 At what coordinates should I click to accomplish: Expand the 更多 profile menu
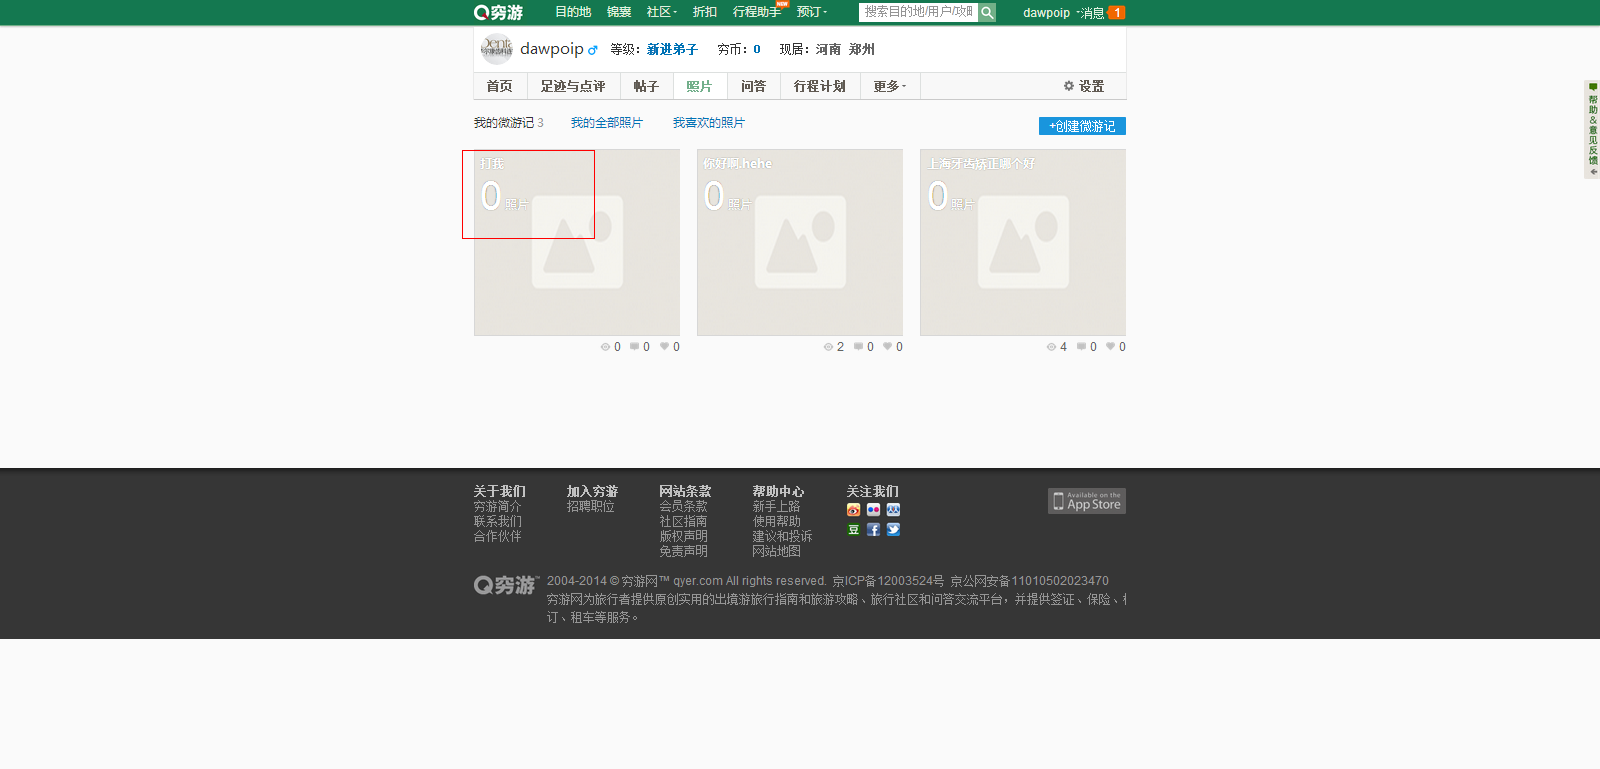coord(889,87)
